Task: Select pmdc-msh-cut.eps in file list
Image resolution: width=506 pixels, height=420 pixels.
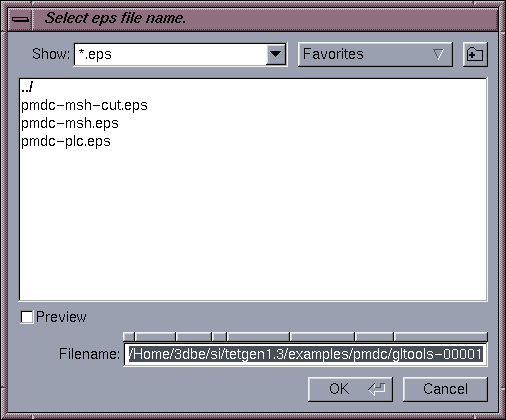Action: 84,105
